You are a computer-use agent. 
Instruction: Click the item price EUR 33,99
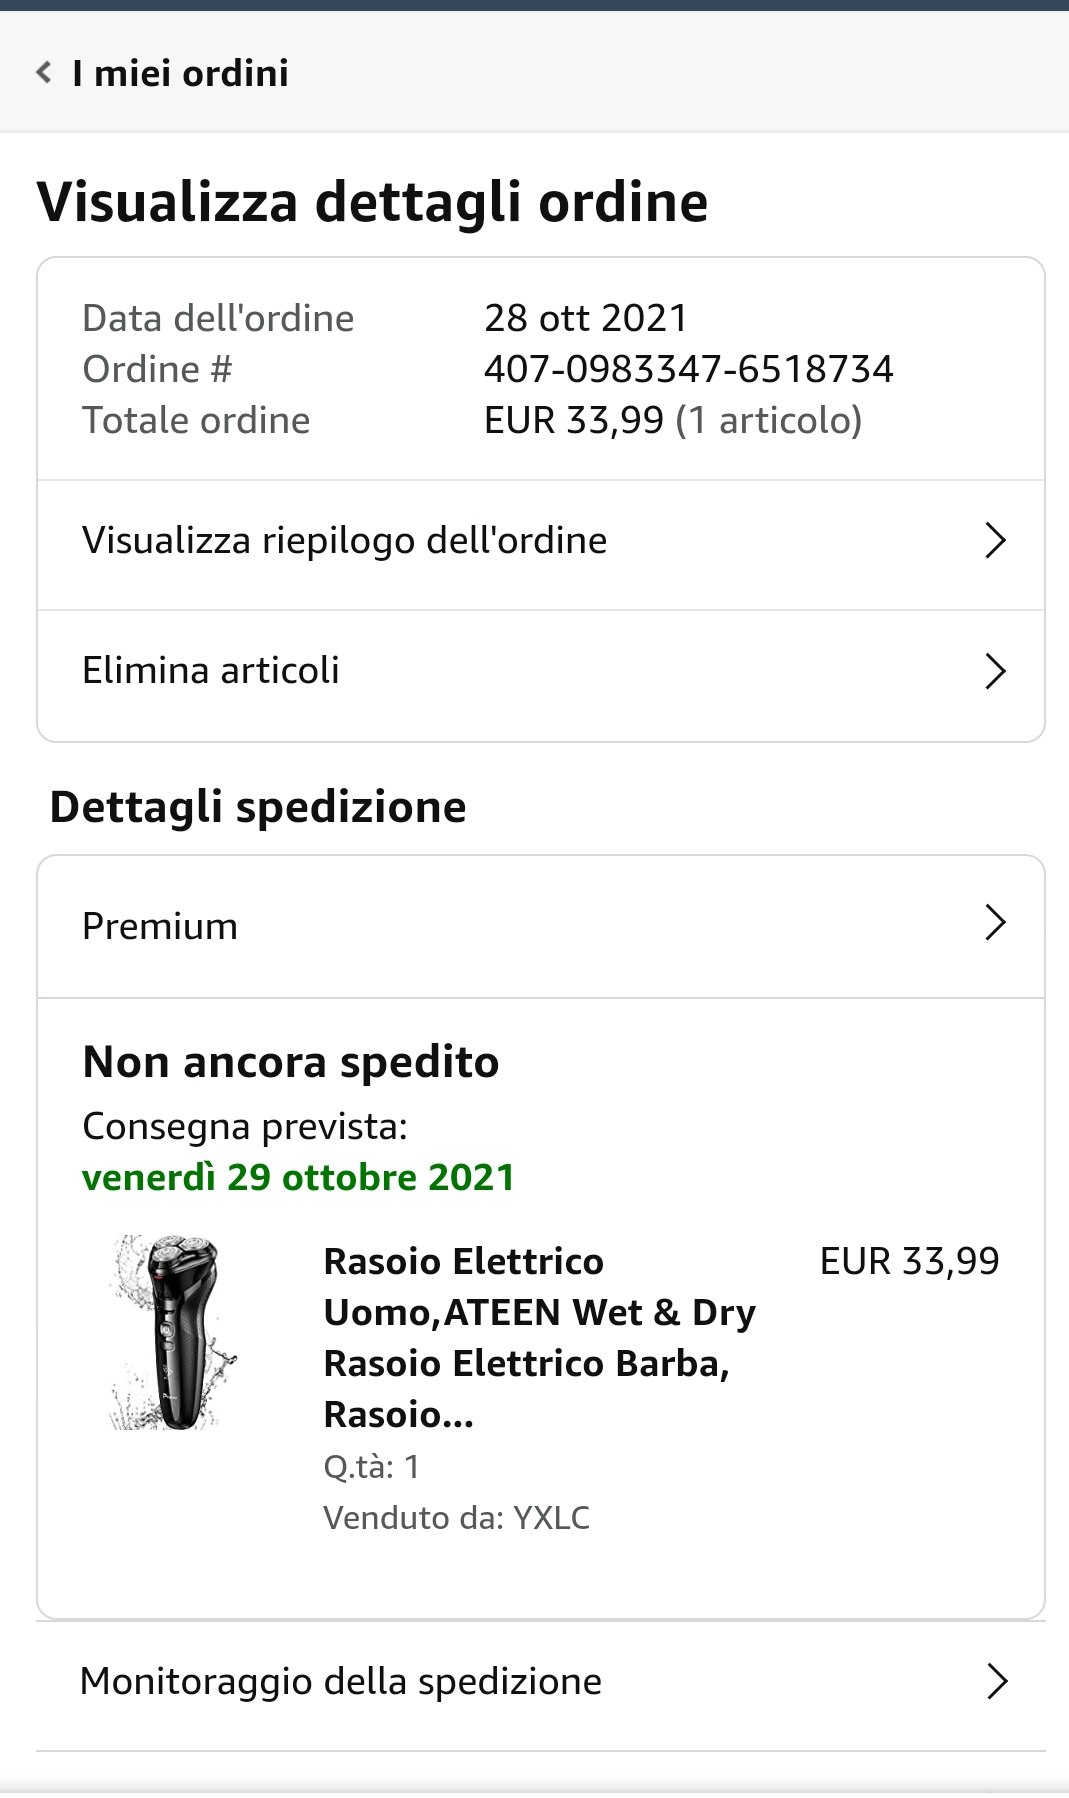(x=909, y=1262)
